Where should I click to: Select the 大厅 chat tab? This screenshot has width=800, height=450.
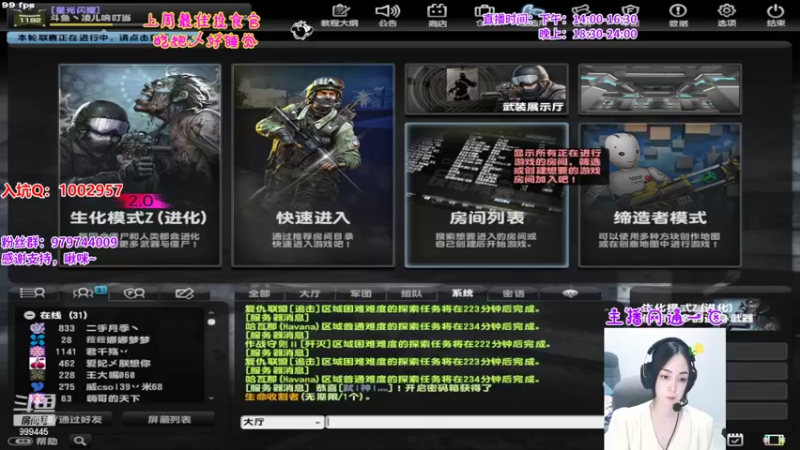click(310, 293)
